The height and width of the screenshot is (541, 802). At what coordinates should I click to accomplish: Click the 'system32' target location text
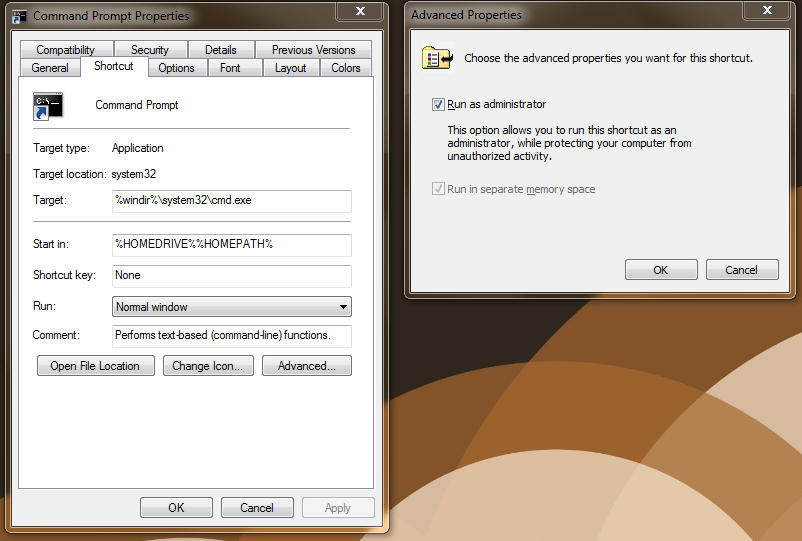[x=133, y=174]
